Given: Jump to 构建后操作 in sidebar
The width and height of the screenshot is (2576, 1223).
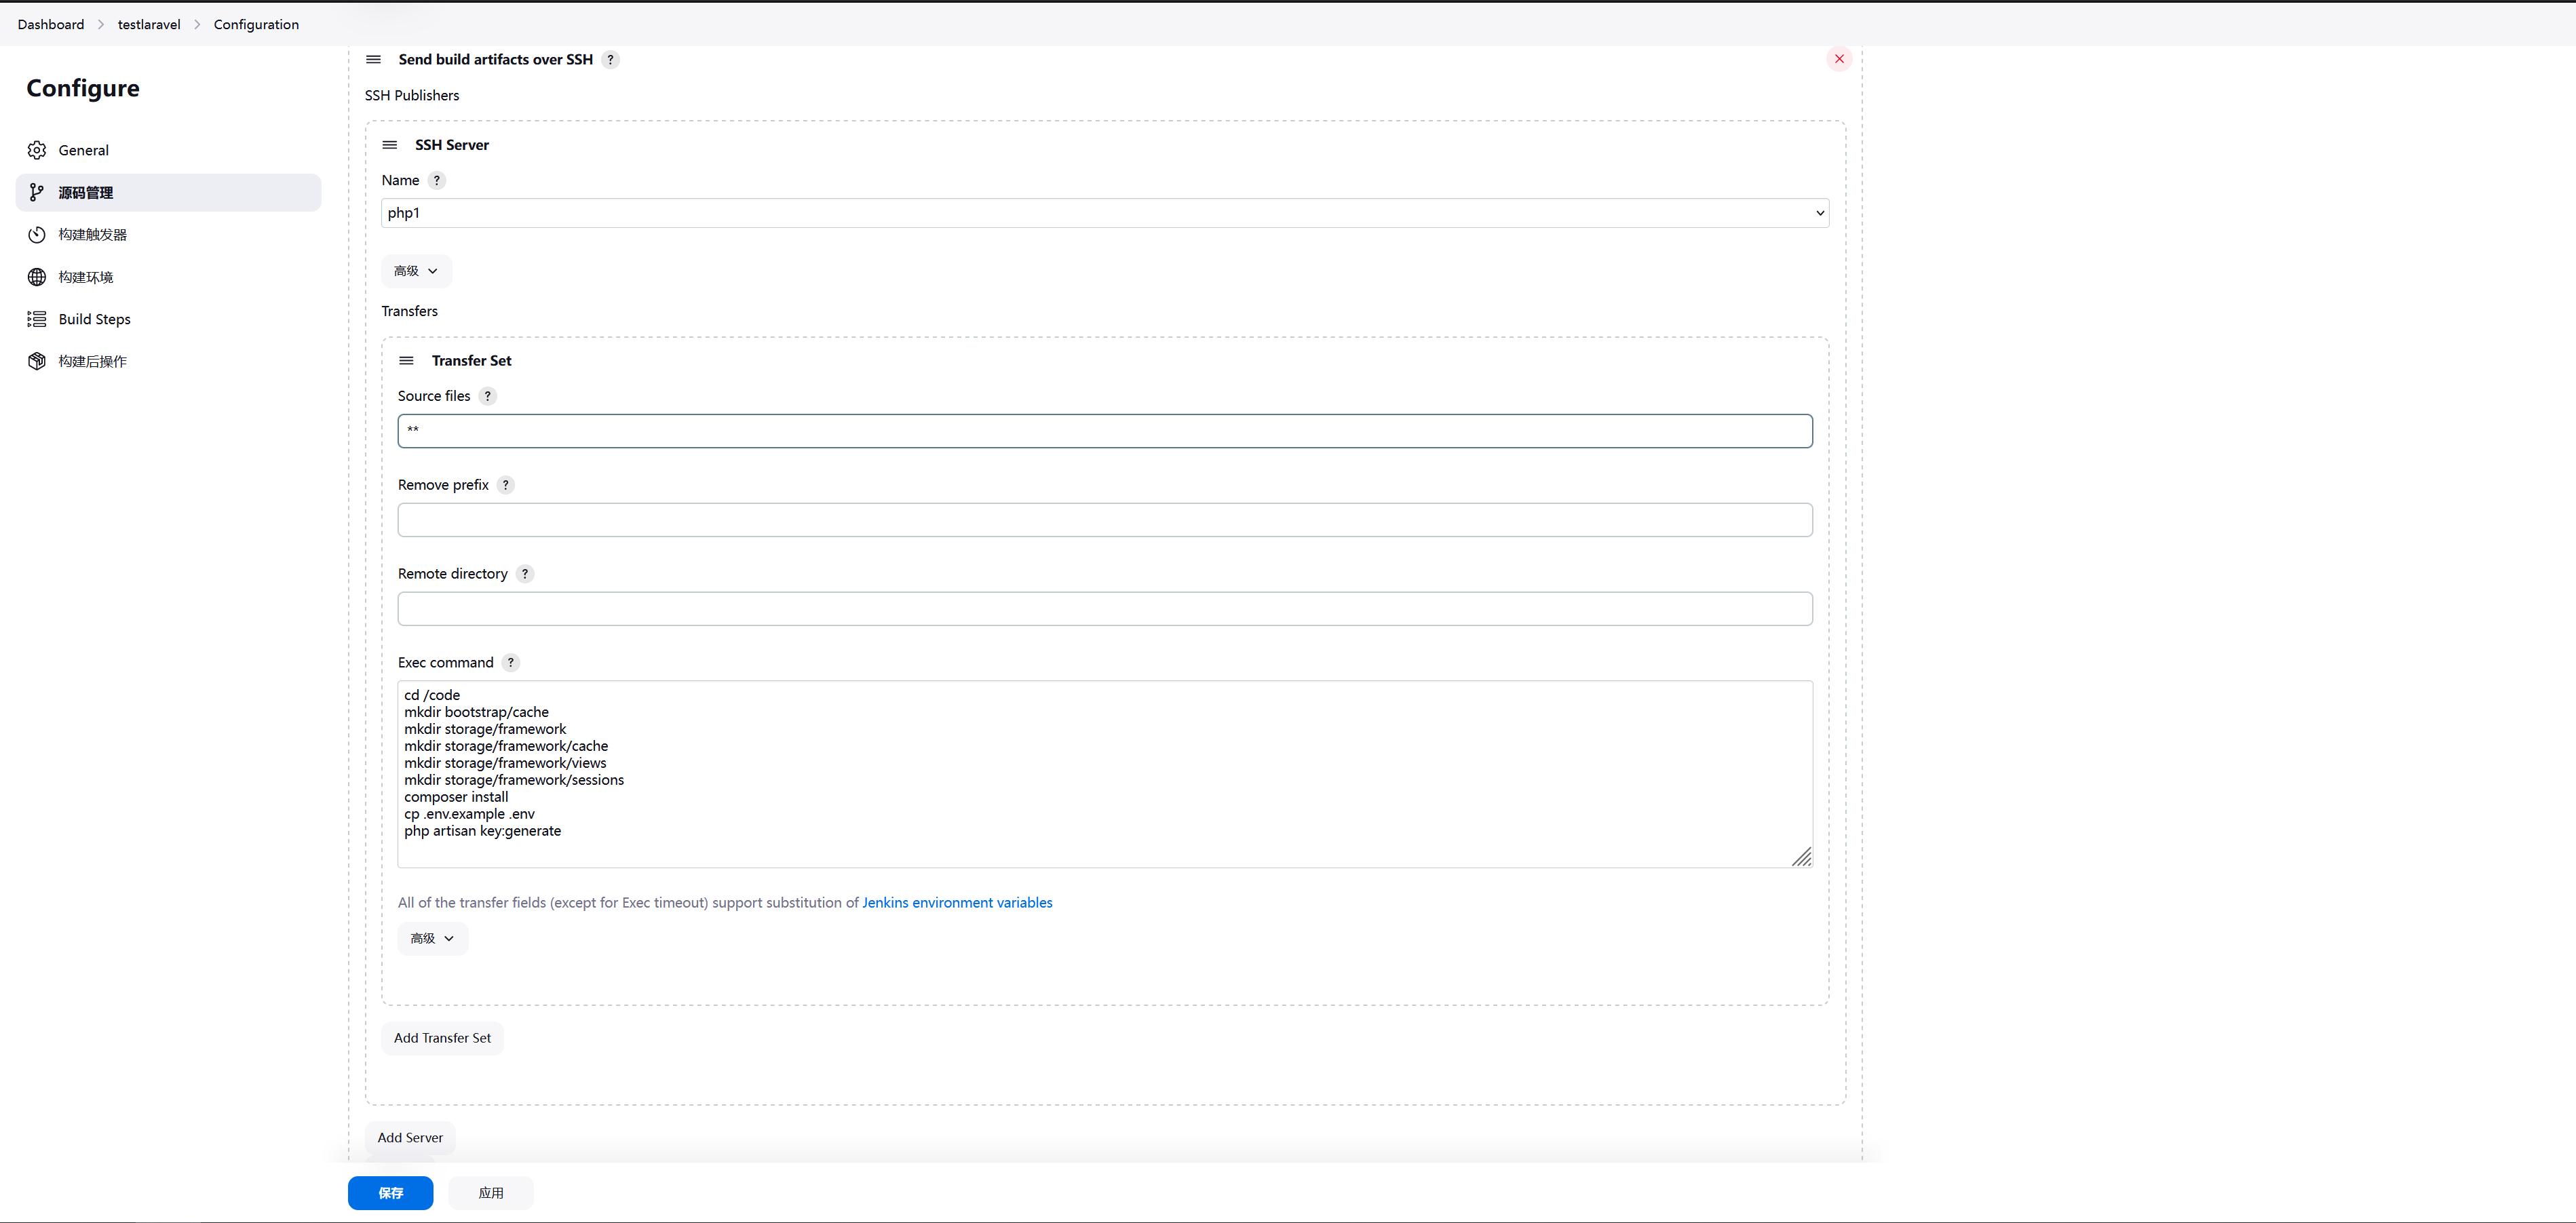Looking at the screenshot, I should [92, 361].
